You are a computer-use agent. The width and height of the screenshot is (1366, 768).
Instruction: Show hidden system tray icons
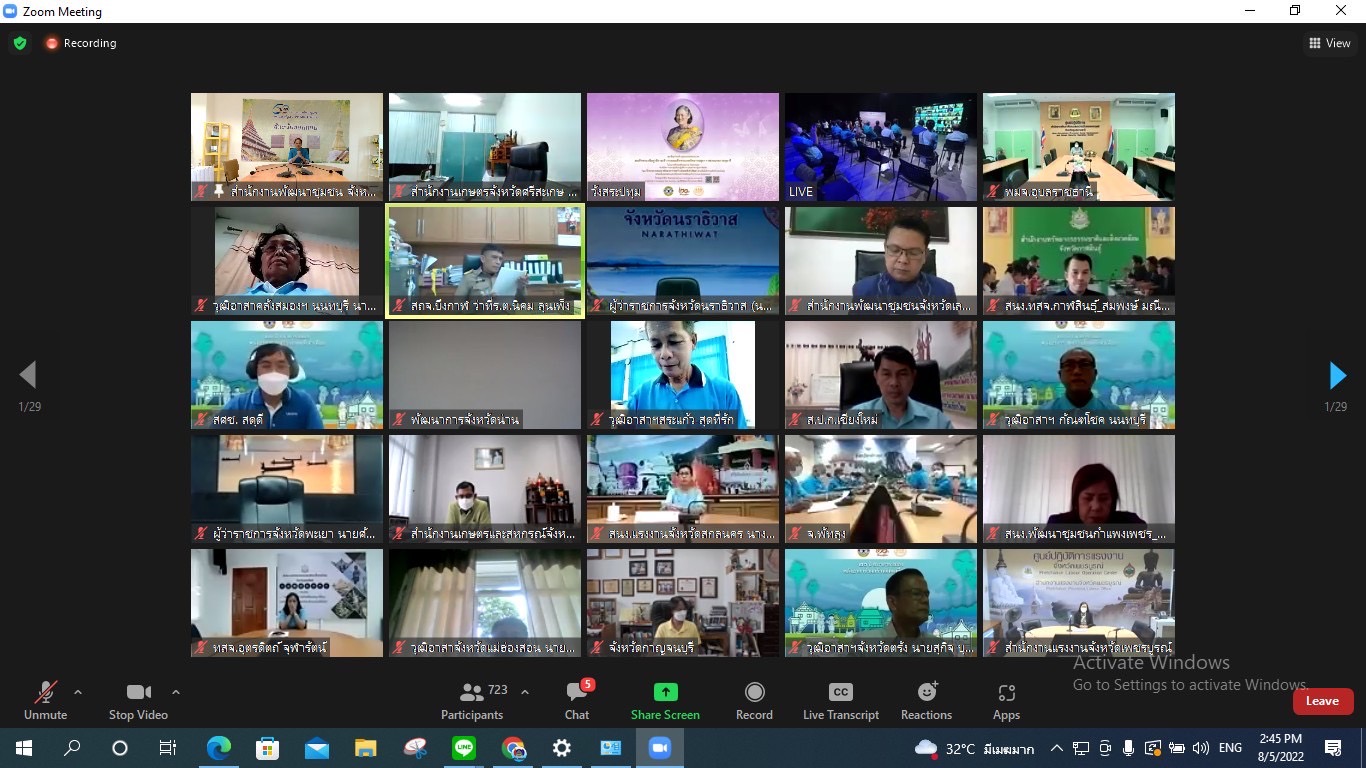1056,748
